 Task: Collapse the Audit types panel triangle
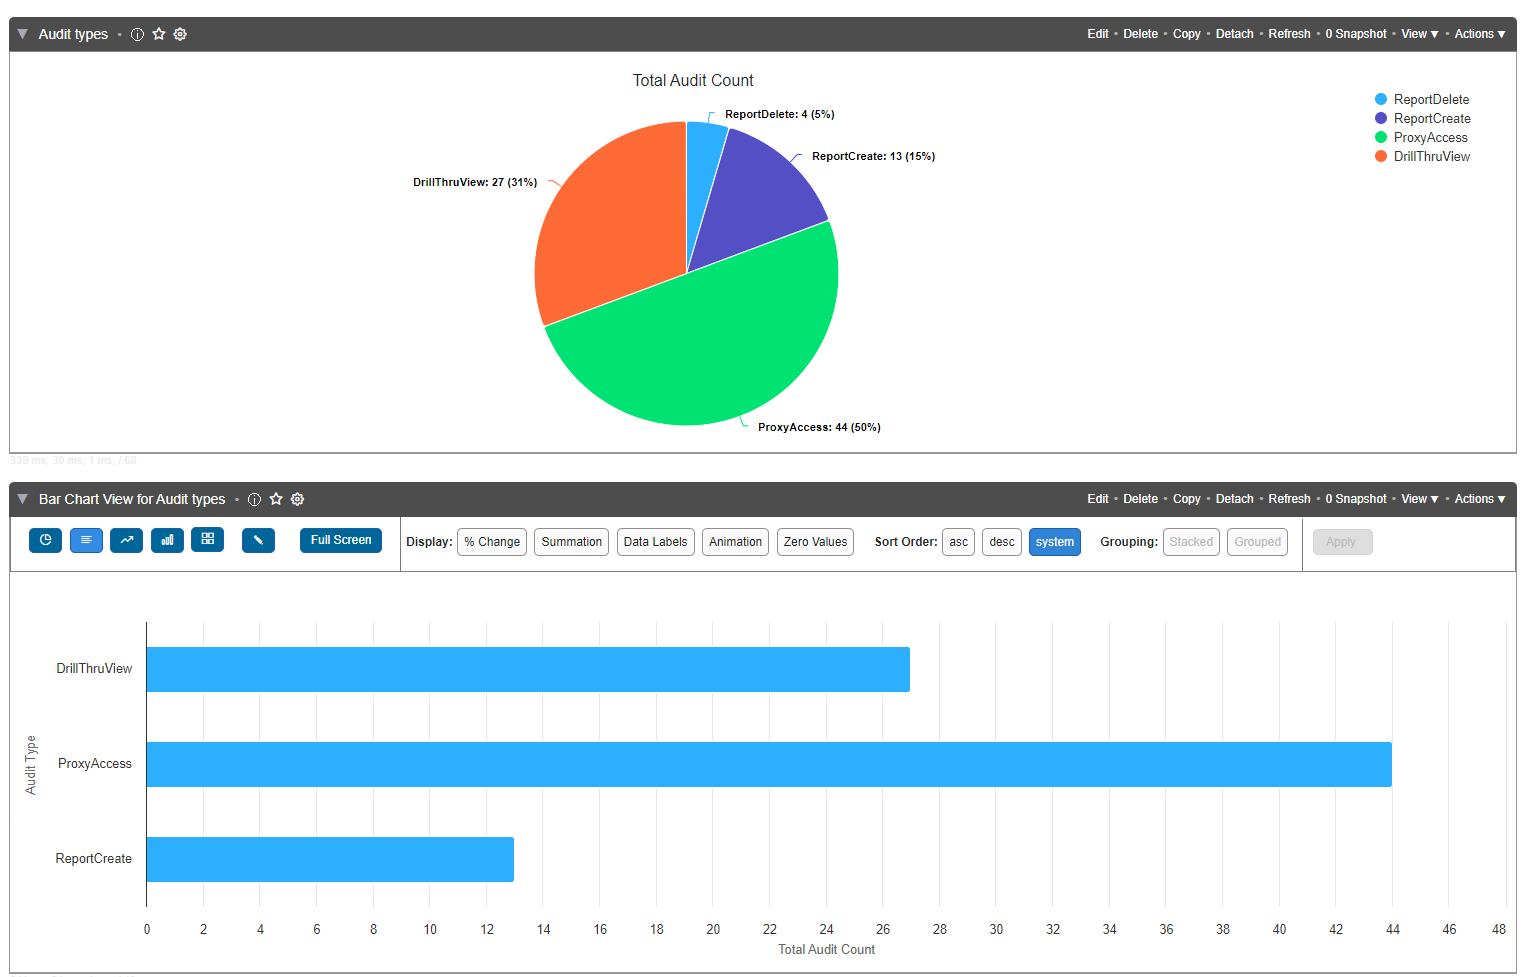click(22, 34)
